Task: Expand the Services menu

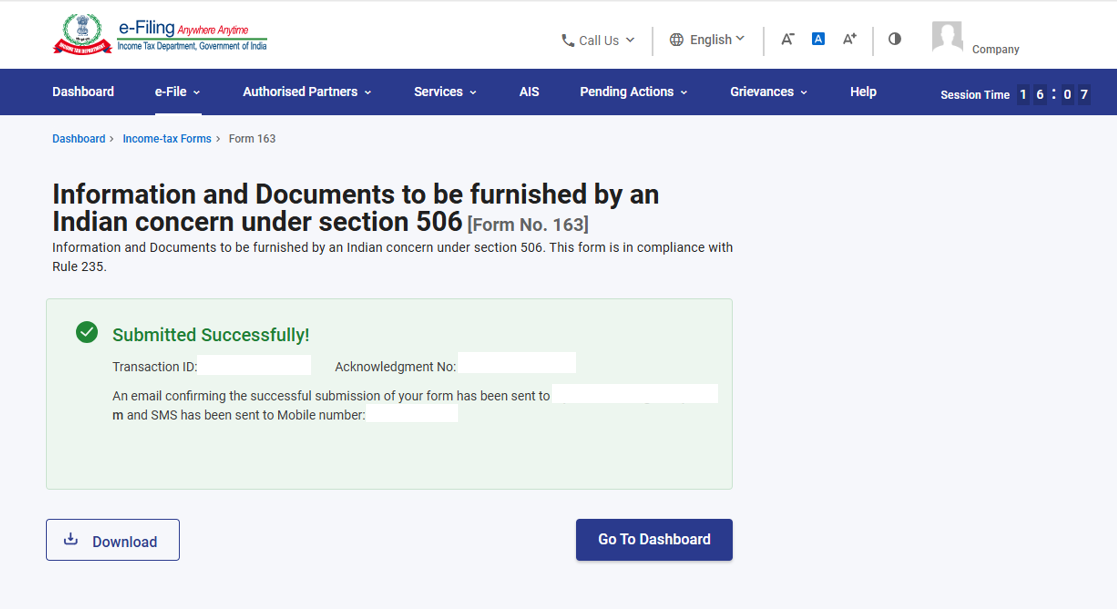Action: (445, 92)
